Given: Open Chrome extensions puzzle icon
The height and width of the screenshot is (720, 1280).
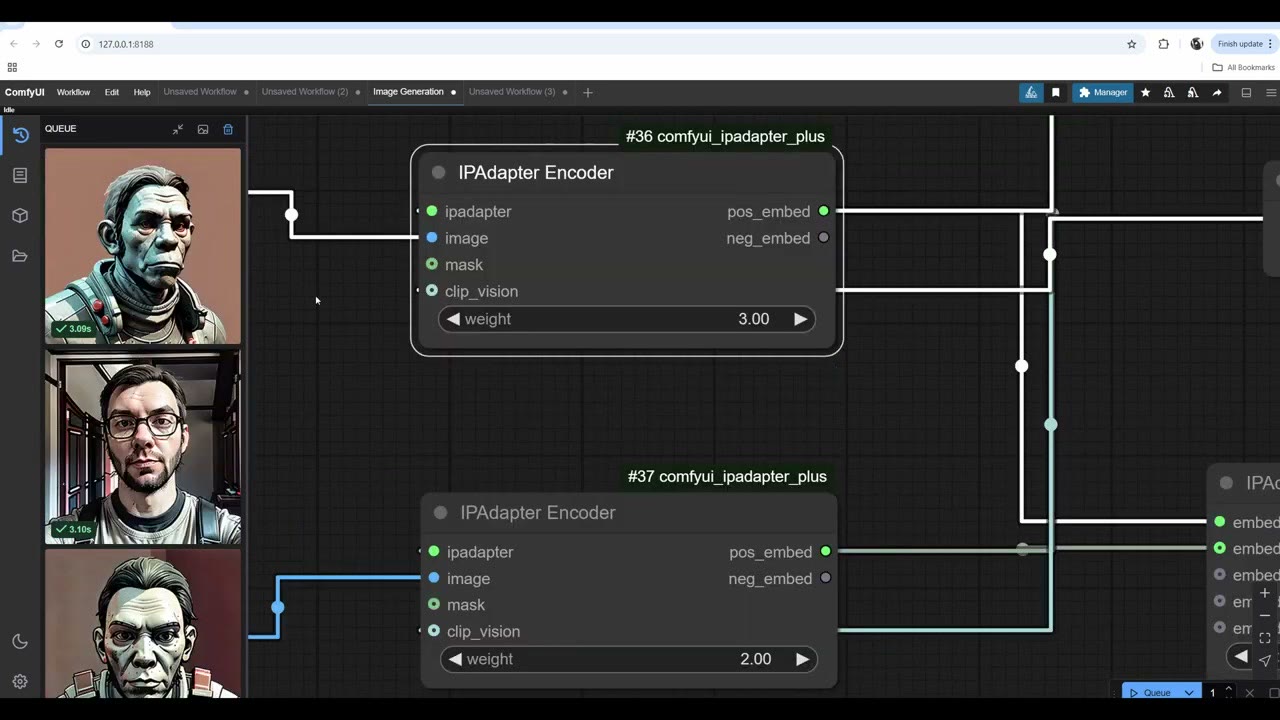Looking at the screenshot, I should pyautogui.click(x=1163, y=44).
